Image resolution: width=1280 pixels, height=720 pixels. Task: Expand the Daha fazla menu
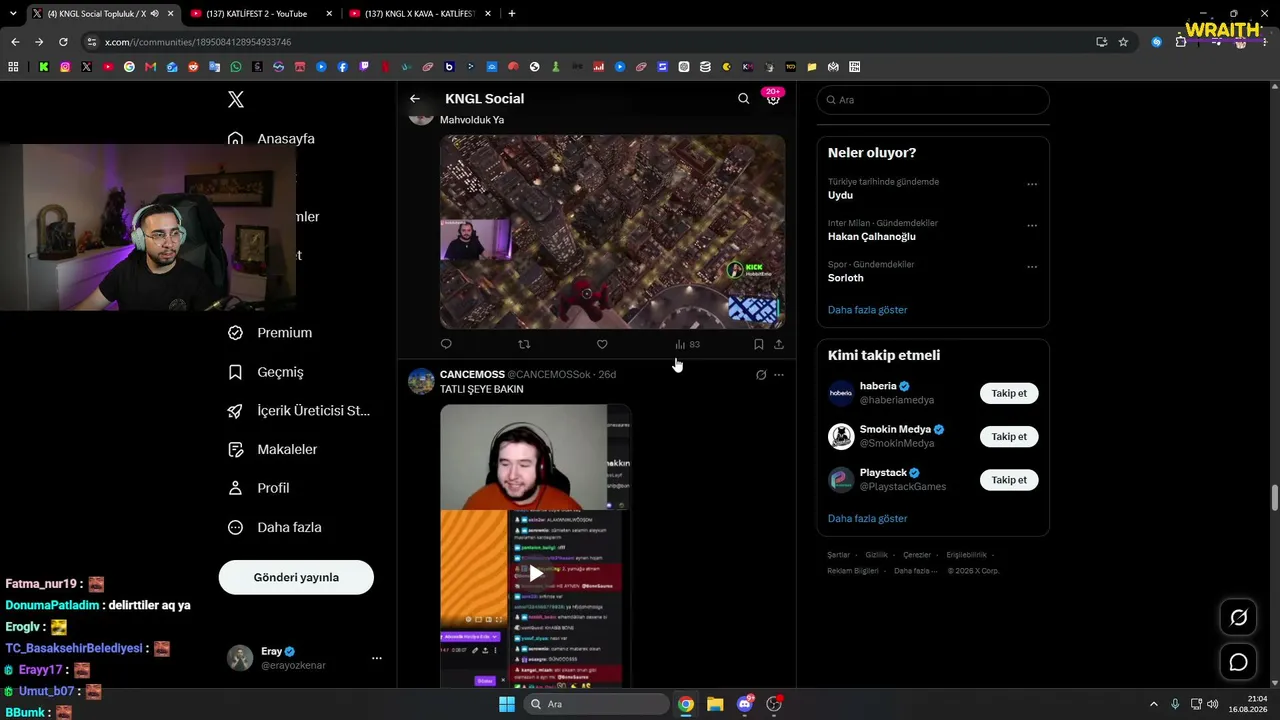275,527
